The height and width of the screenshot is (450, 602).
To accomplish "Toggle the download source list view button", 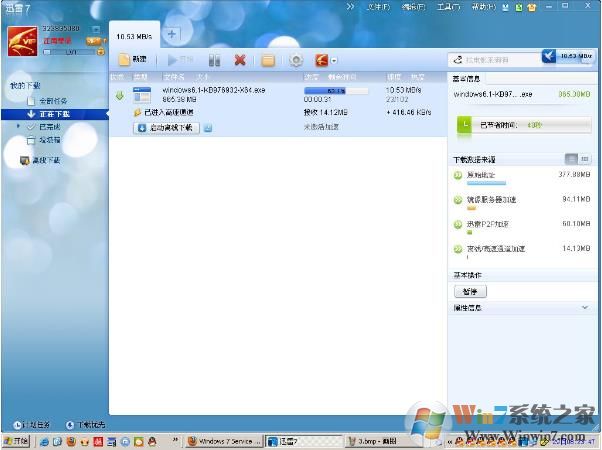I will click(571, 159).
